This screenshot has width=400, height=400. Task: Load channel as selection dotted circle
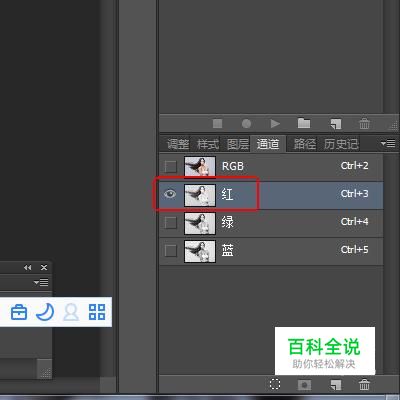pyautogui.click(x=275, y=384)
